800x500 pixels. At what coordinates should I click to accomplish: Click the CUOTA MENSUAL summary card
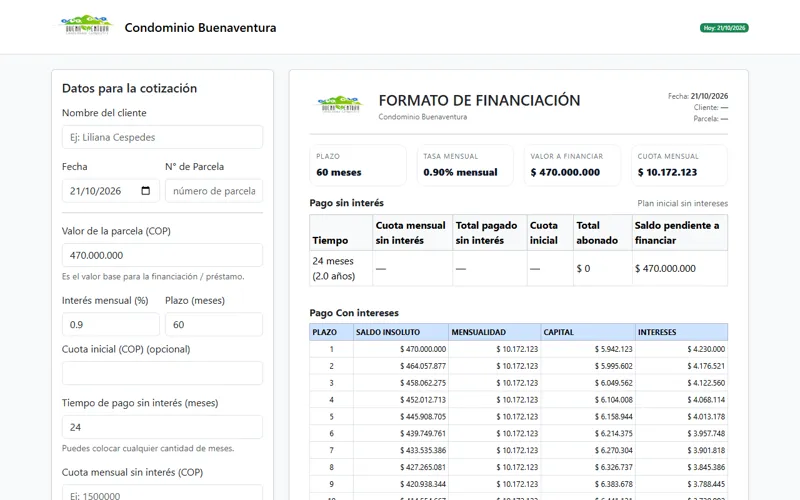click(x=679, y=165)
